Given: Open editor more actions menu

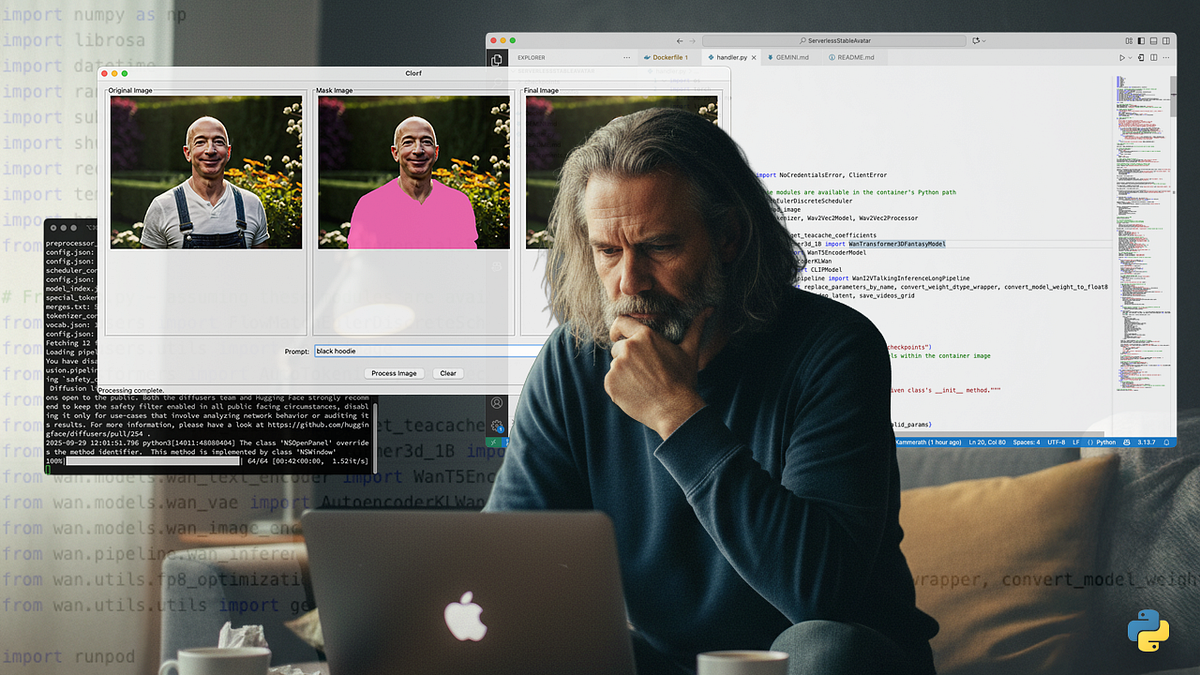Looking at the screenshot, I should [1166, 58].
